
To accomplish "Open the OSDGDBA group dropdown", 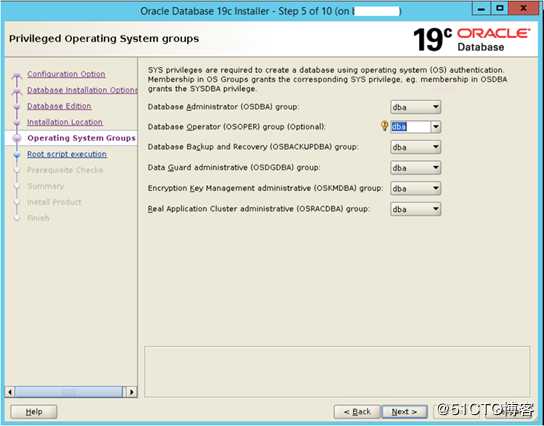I will [416, 168].
